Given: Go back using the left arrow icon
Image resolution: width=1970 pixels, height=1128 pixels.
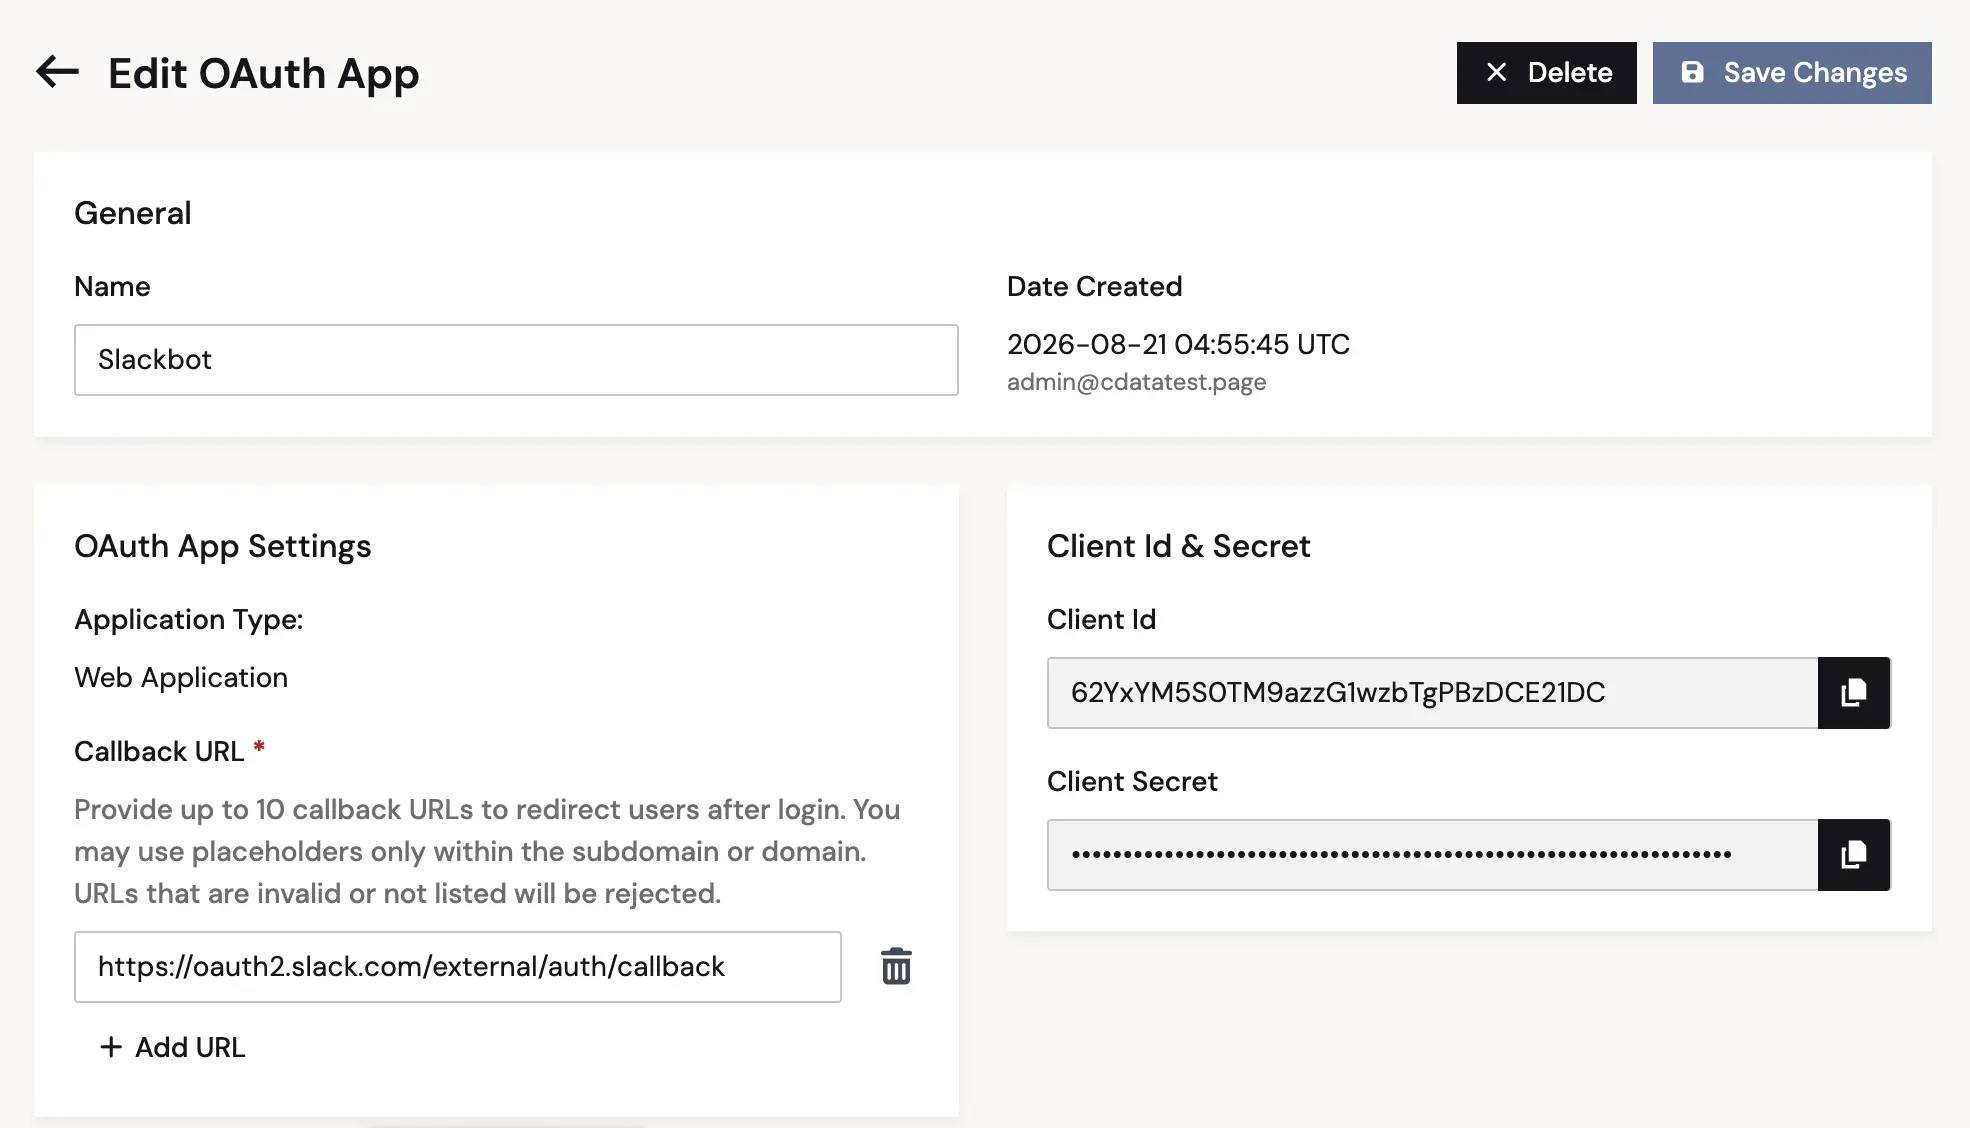Looking at the screenshot, I should click(x=57, y=72).
